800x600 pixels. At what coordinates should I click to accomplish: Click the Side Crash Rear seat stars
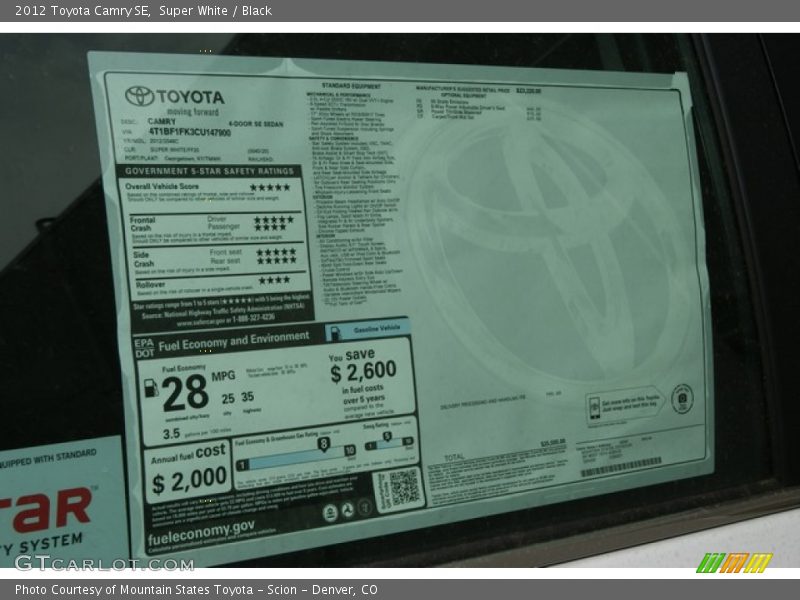(276, 260)
